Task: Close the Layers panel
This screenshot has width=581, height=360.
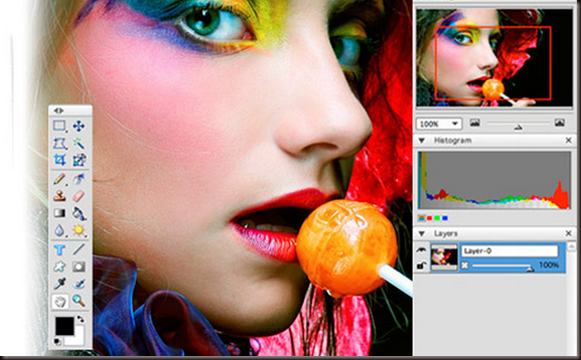Action: (x=568, y=233)
